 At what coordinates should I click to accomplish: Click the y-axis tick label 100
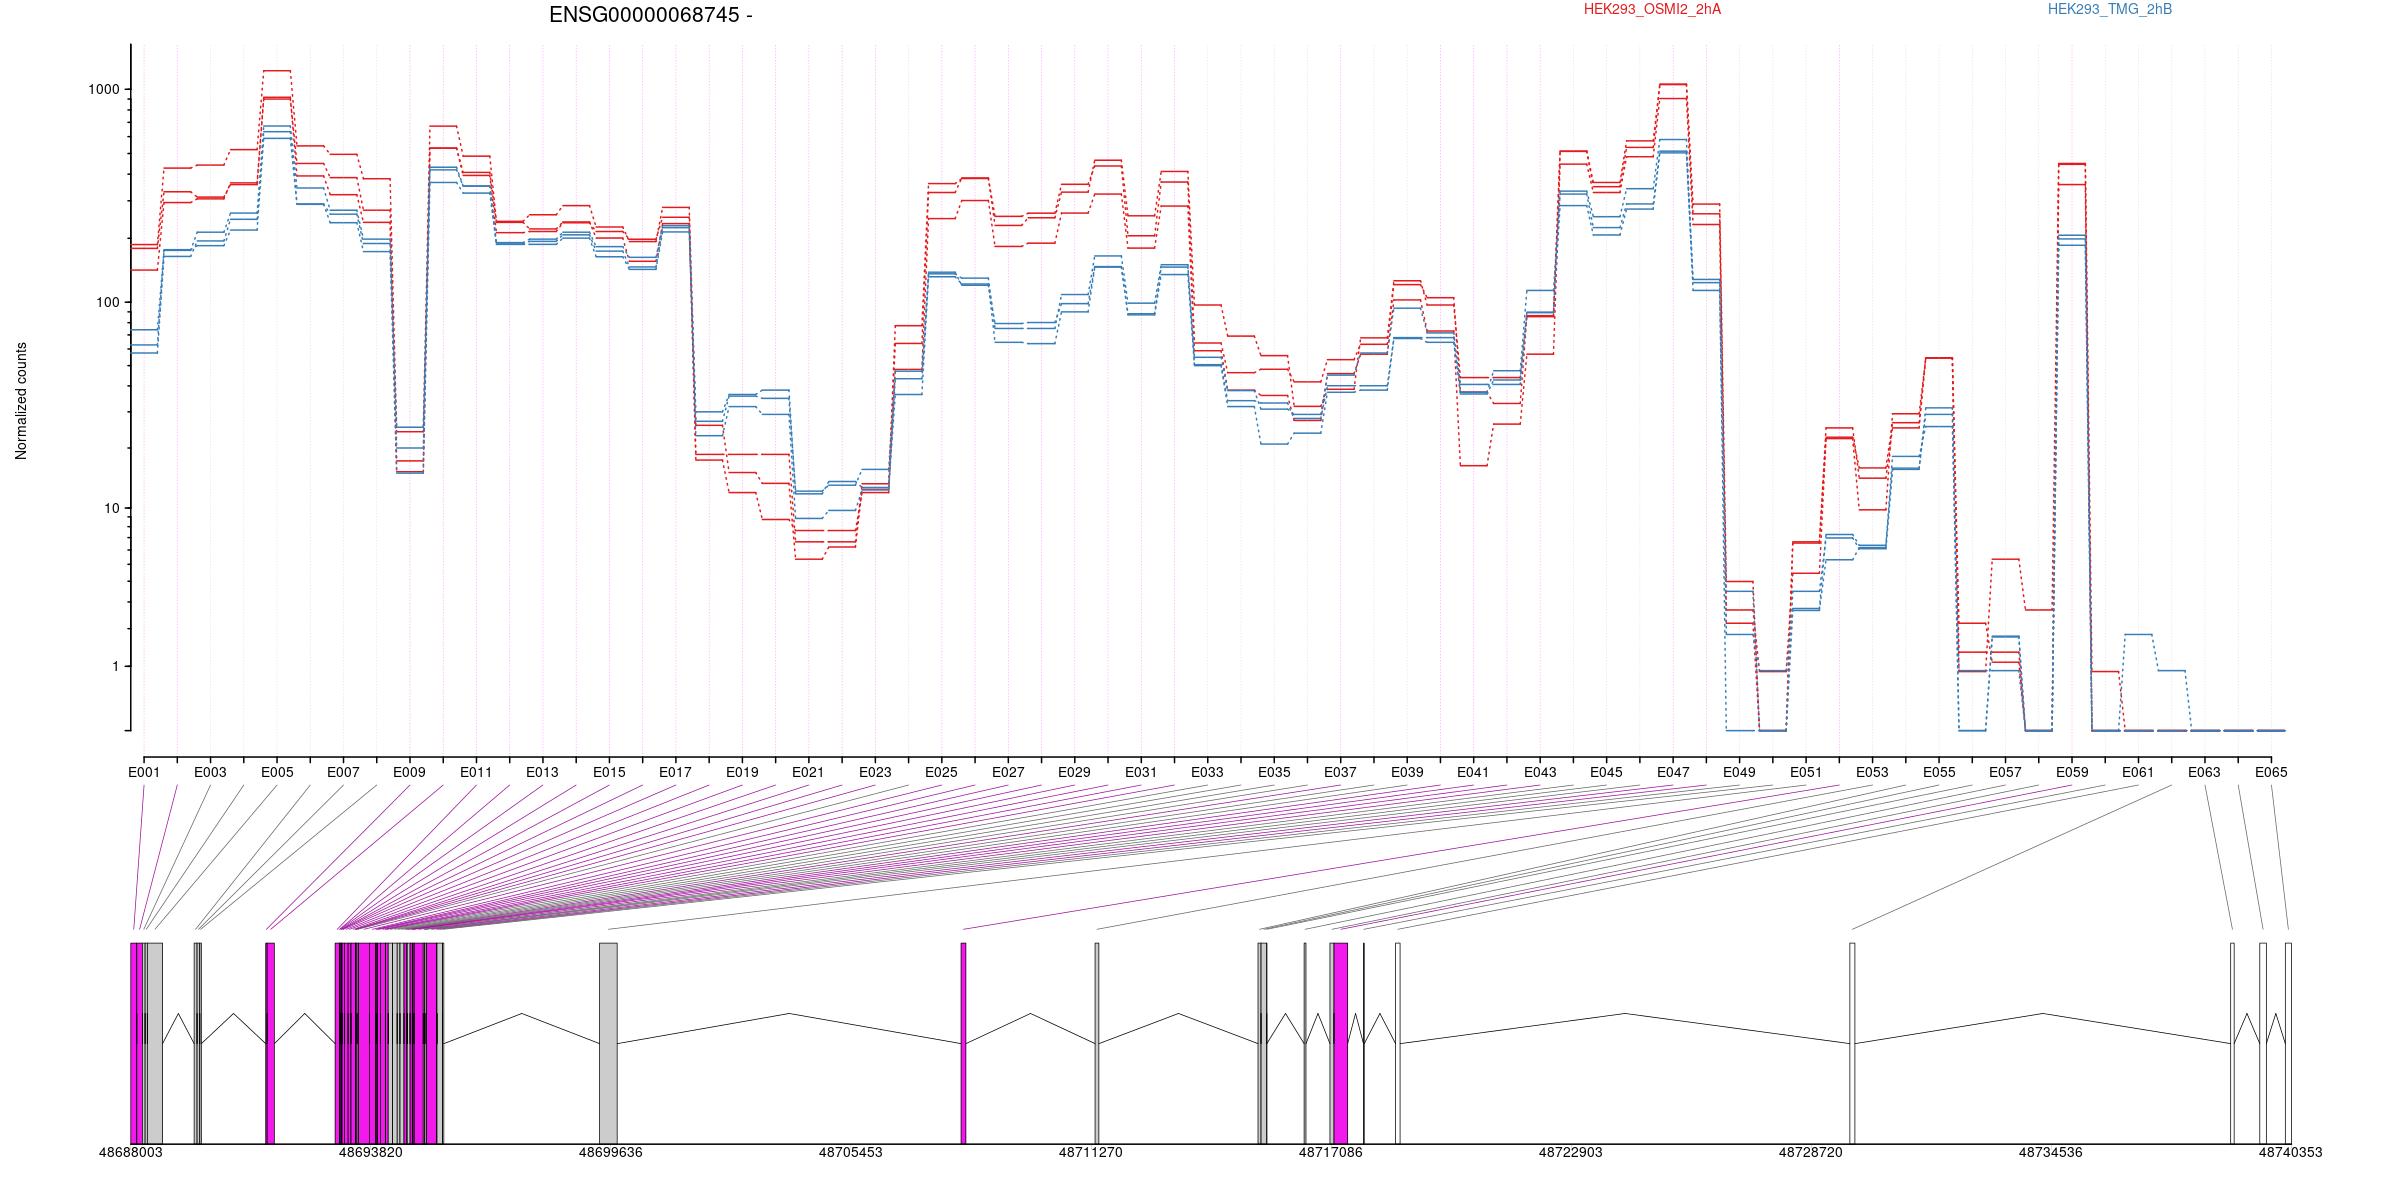[x=108, y=303]
